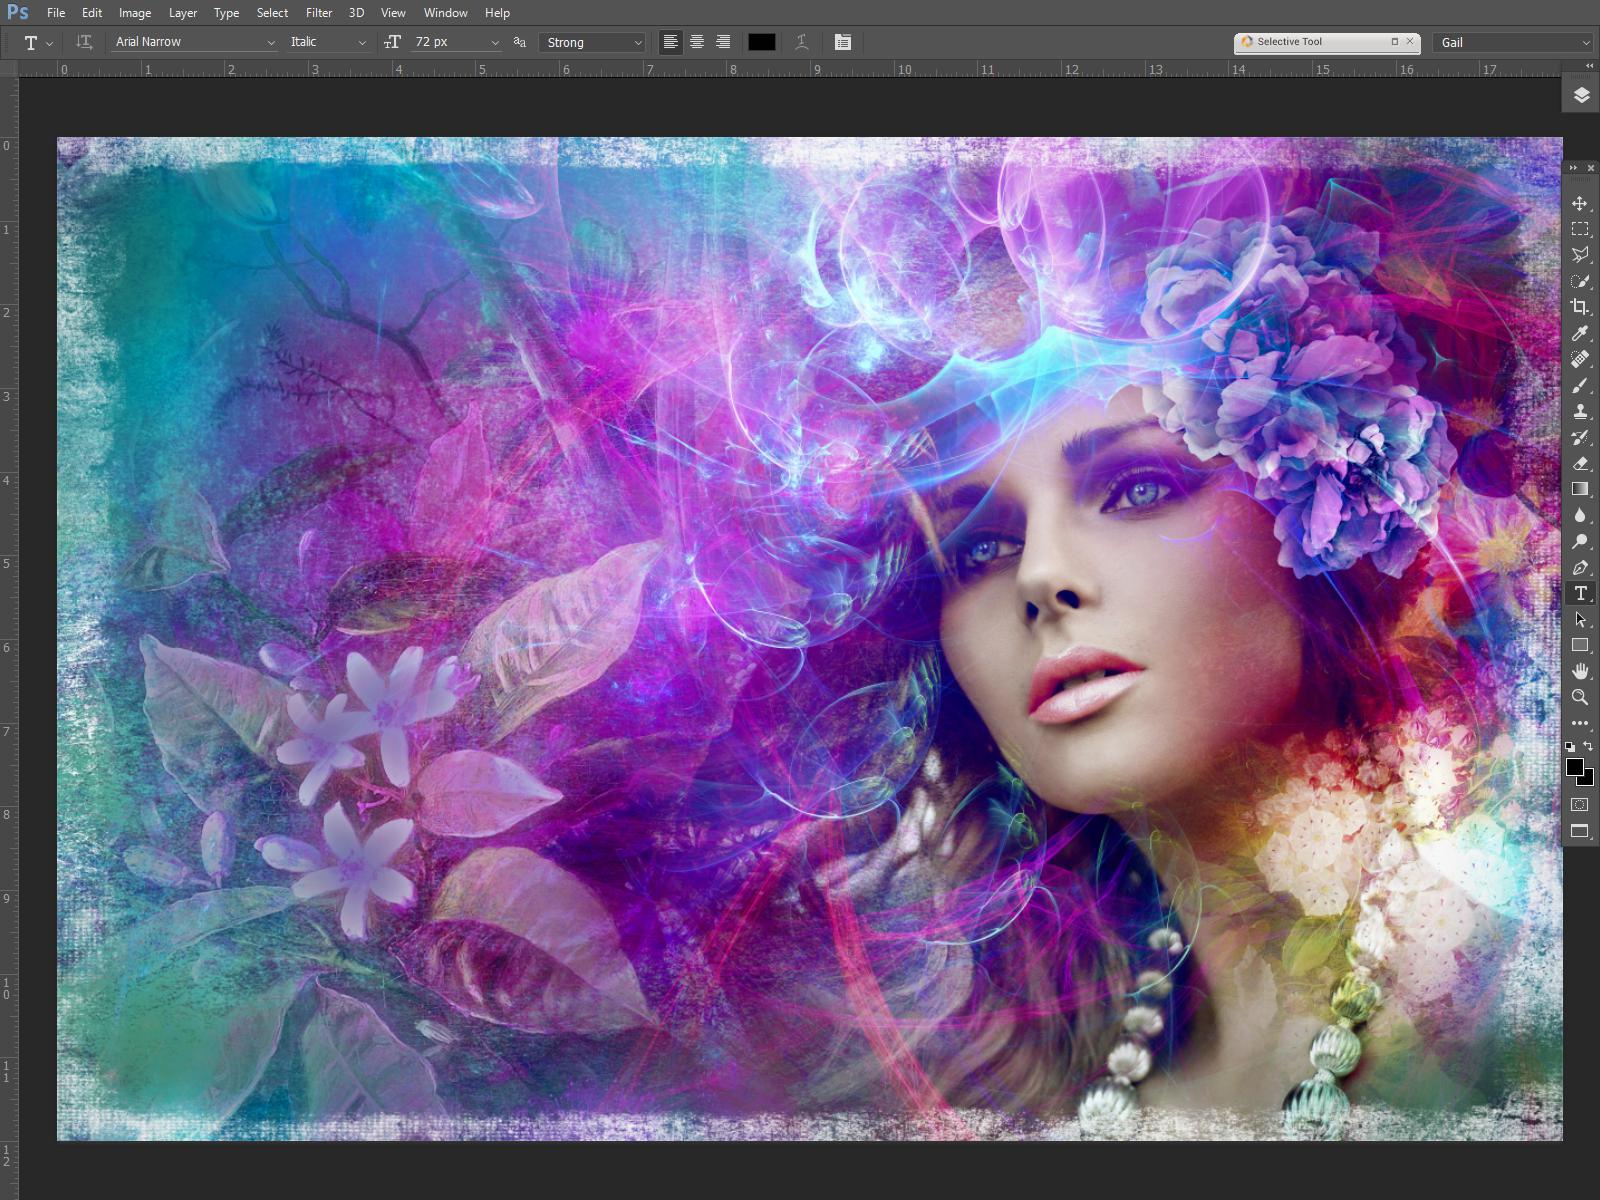Screen dimensions: 1600x1200
Task: Toggle Quick Mask mode
Action: (1580, 804)
